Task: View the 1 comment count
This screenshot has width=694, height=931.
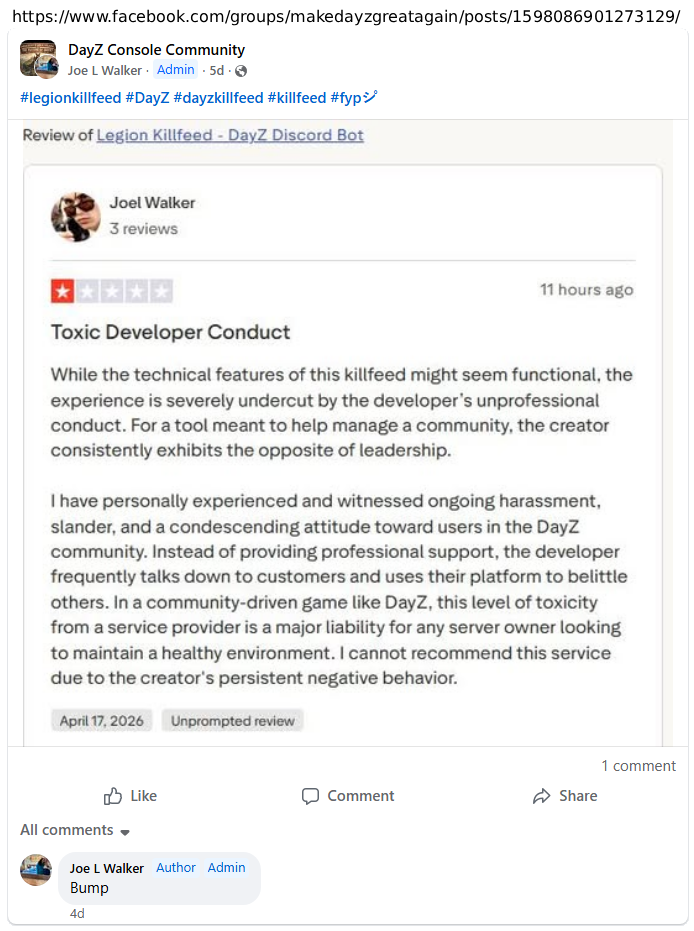Action: tap(638, 766)
